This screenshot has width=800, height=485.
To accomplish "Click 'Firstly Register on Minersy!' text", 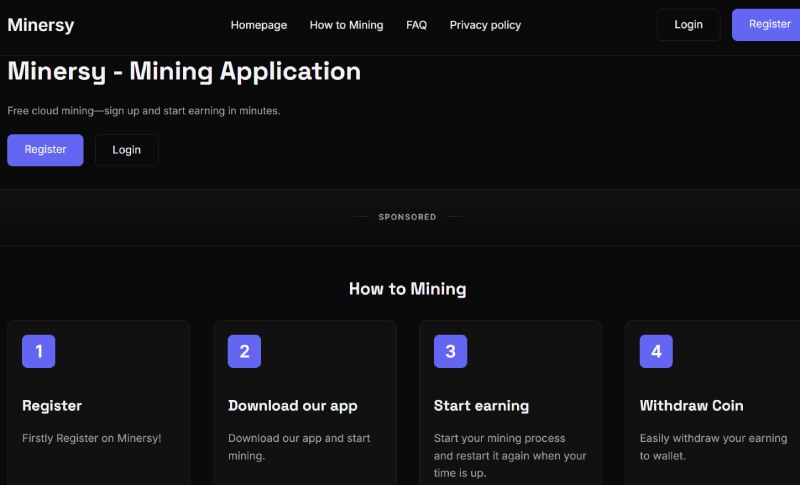I will [92, 438].
